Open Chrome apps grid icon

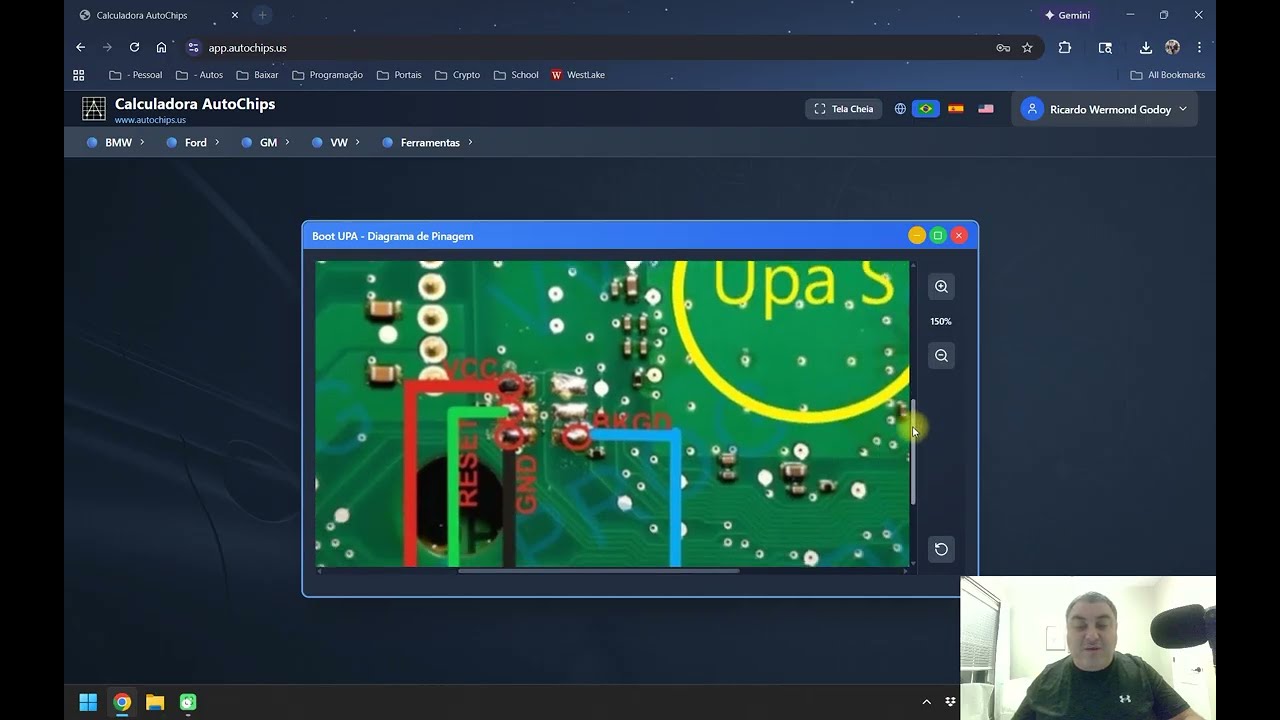[x=79, y=75]
